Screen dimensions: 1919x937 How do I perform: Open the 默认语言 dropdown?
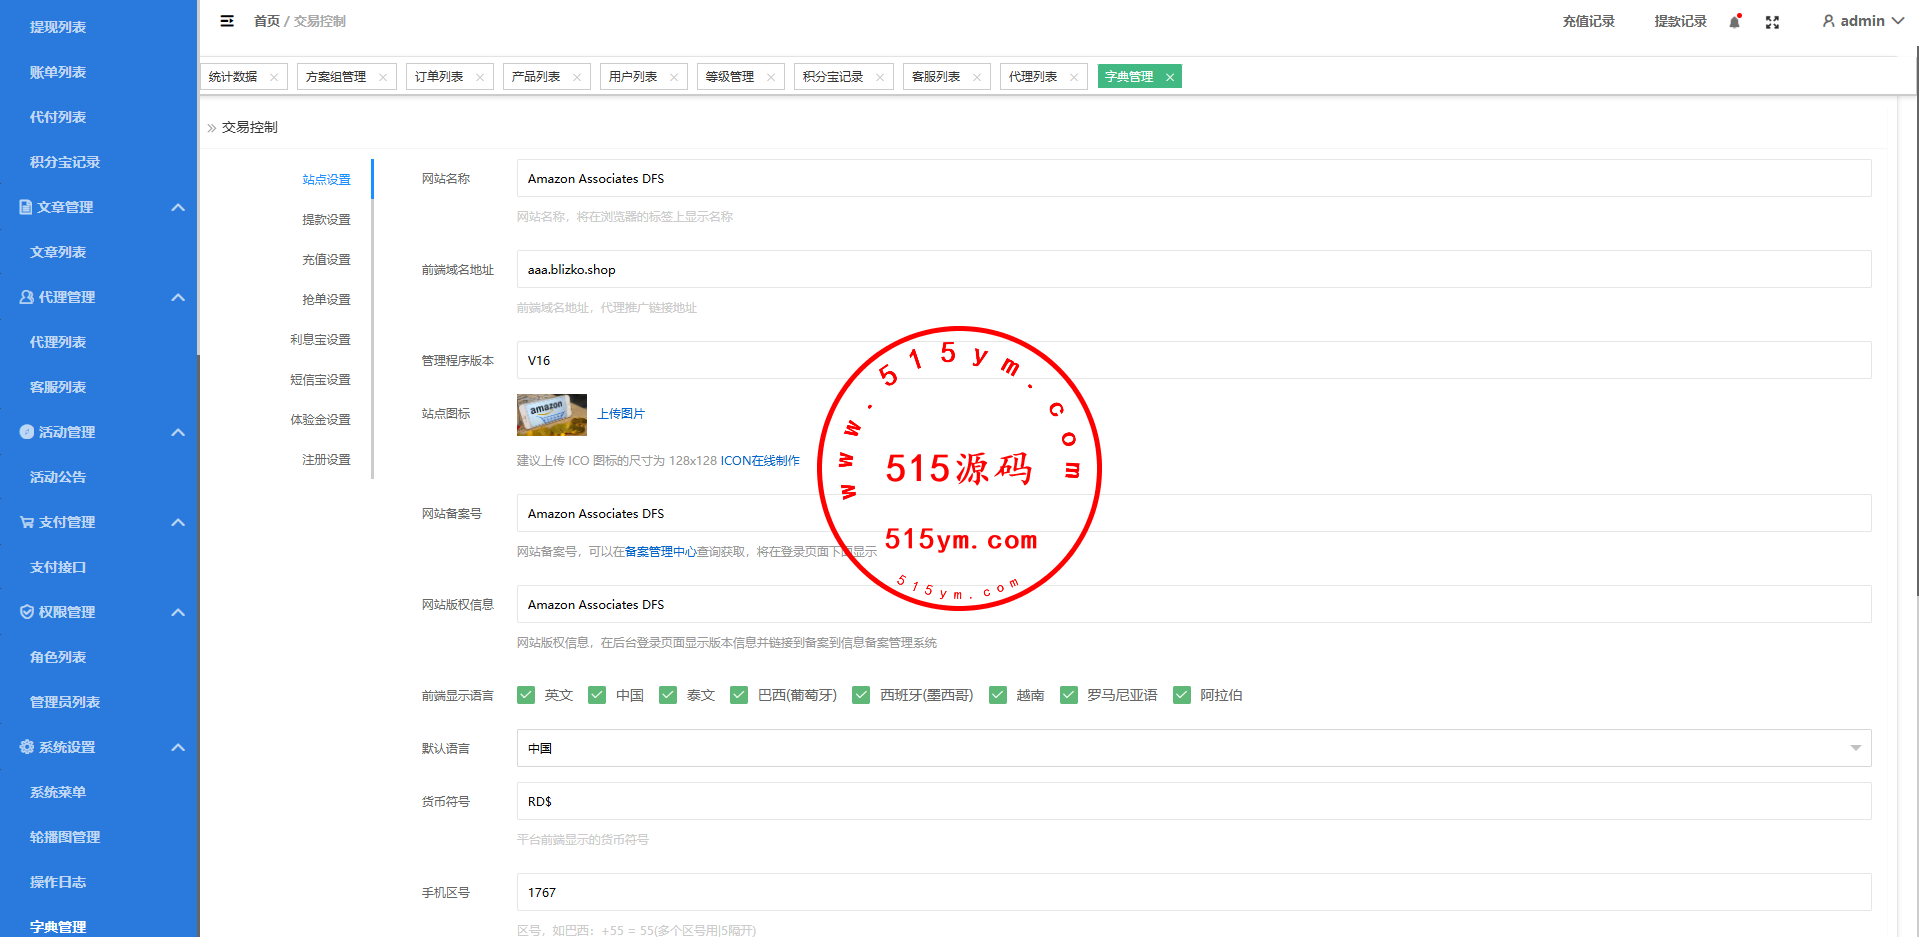coord(1193,748)
